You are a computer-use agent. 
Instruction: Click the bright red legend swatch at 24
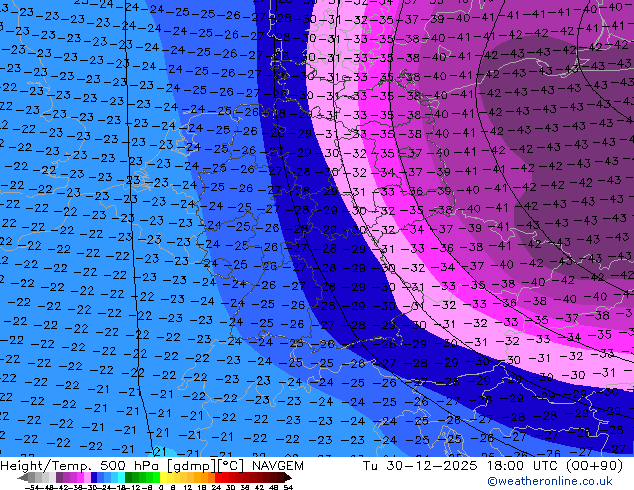tap(218, 477)
